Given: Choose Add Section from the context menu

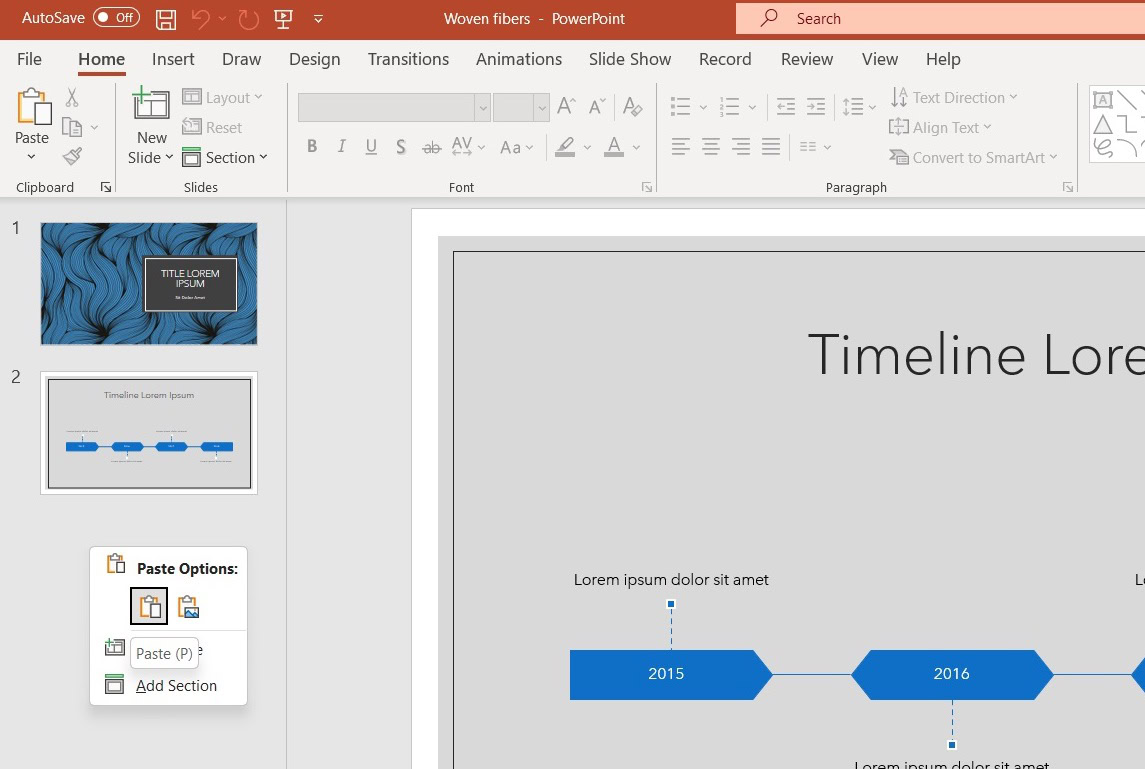Looking at the screenshot, I should [176, 685].
